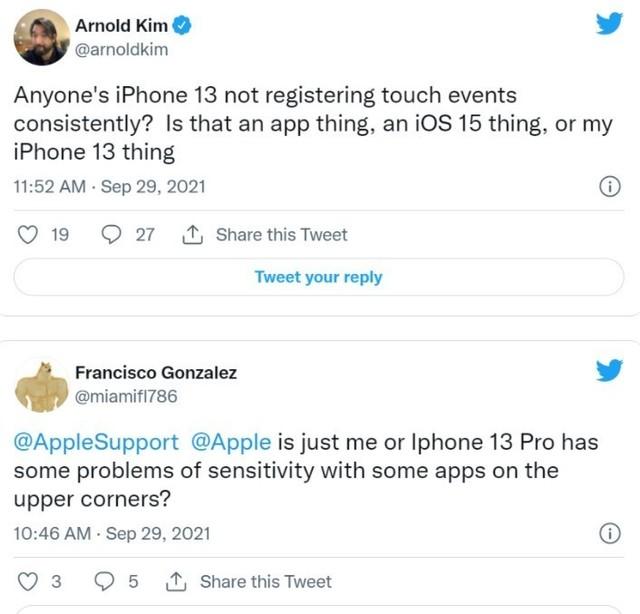
Task: Click the Twitter bird logo on Francisco Gonzalez's tweet
Action: point(608,371)
